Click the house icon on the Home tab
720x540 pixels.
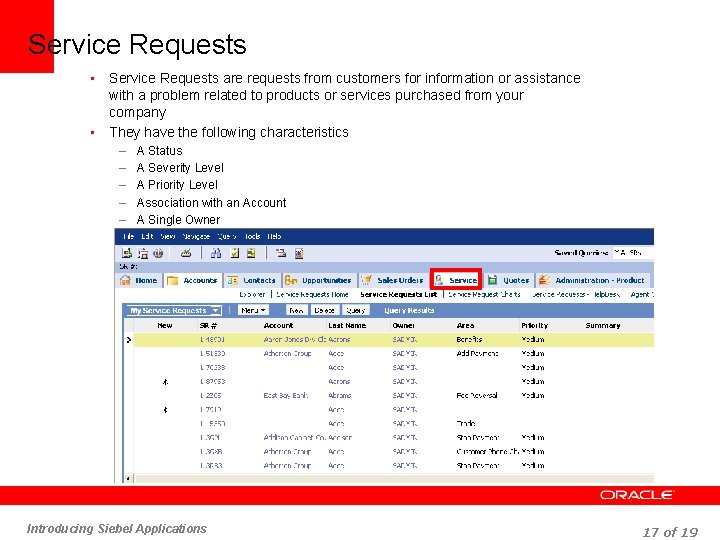tap(125, 280)
